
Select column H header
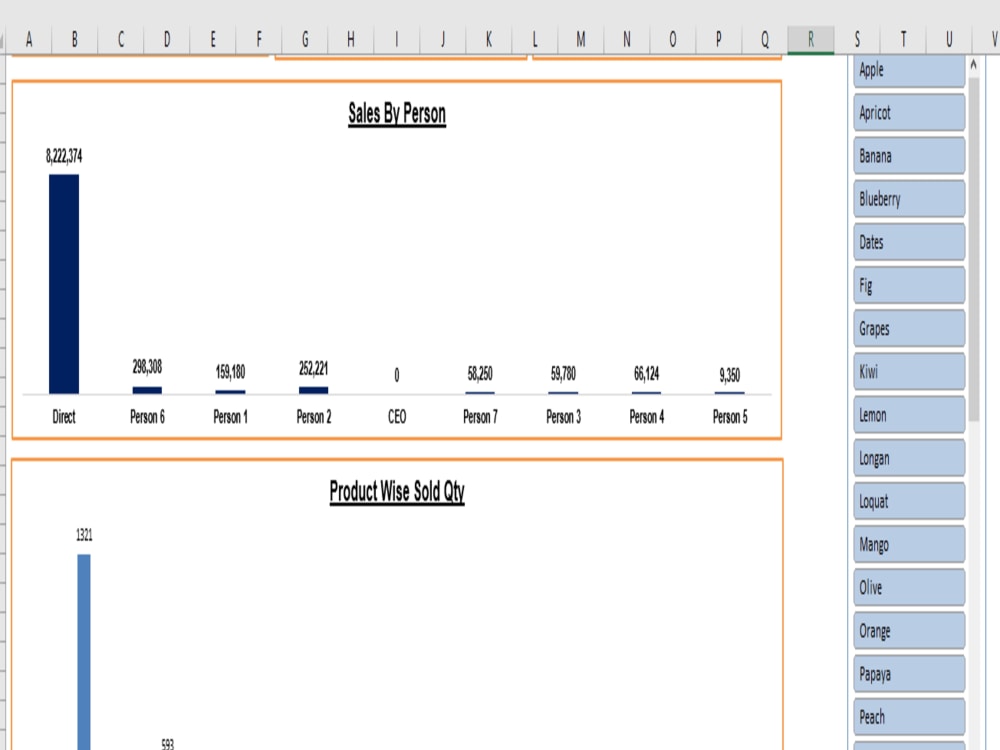[x=351, y=40]
